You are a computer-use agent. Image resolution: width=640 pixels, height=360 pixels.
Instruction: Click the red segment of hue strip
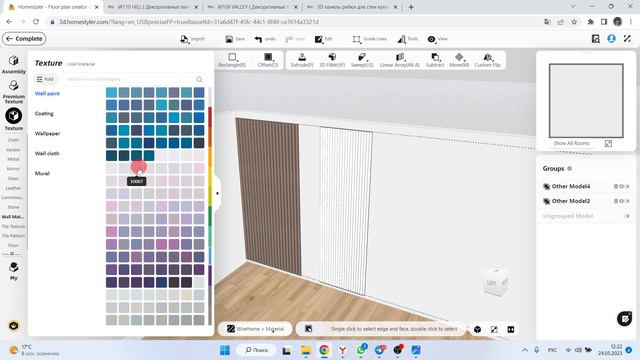coord(210,116)
